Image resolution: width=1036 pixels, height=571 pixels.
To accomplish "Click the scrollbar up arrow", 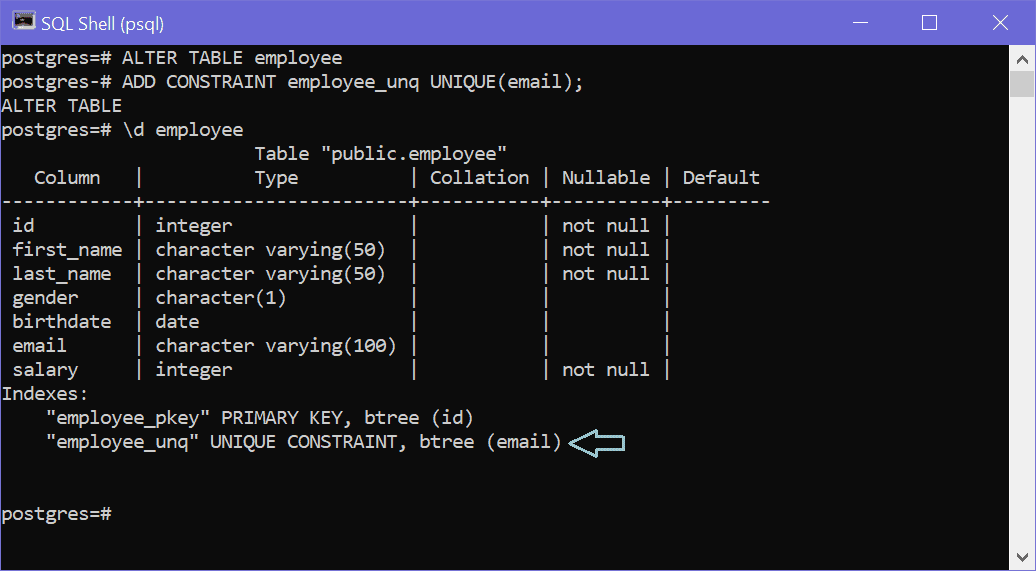I will [1021, 57].
